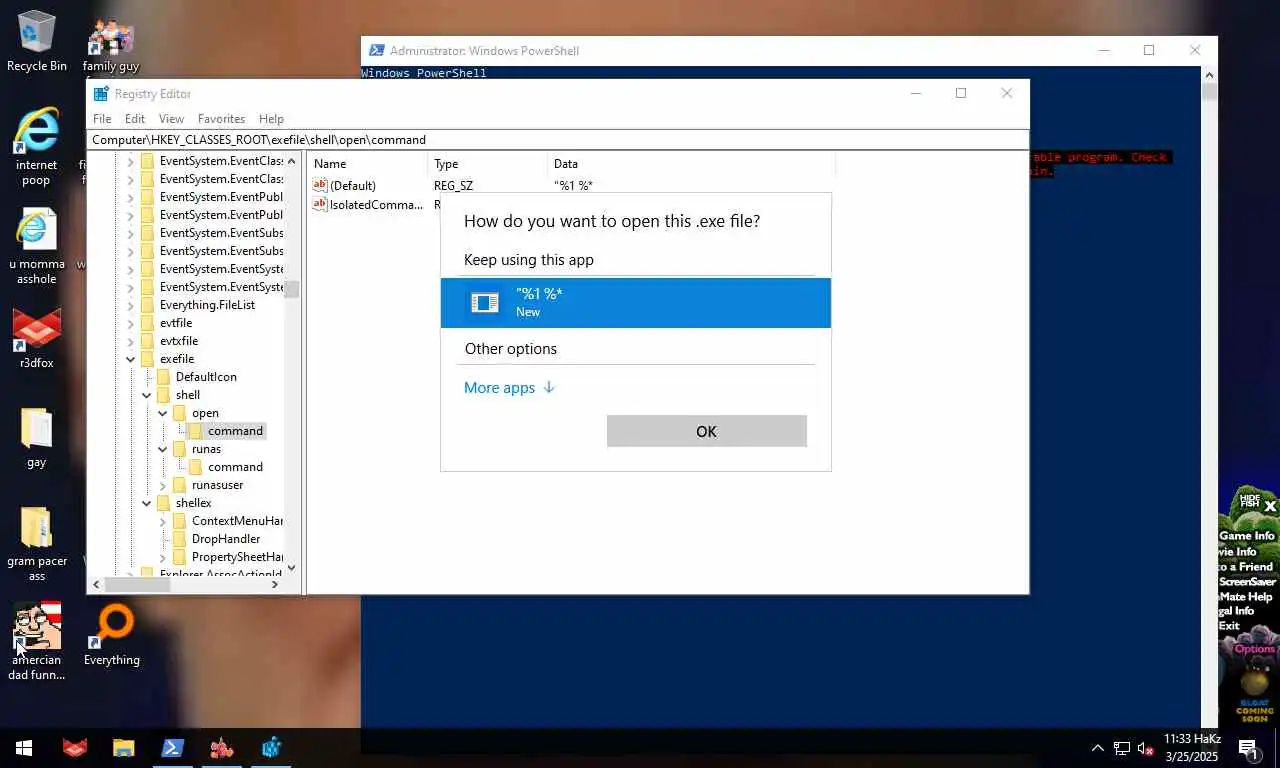Expand the evtfile key
This screenshot has height=768, width=1280.
pyautogui.click(x=131, y=323)
